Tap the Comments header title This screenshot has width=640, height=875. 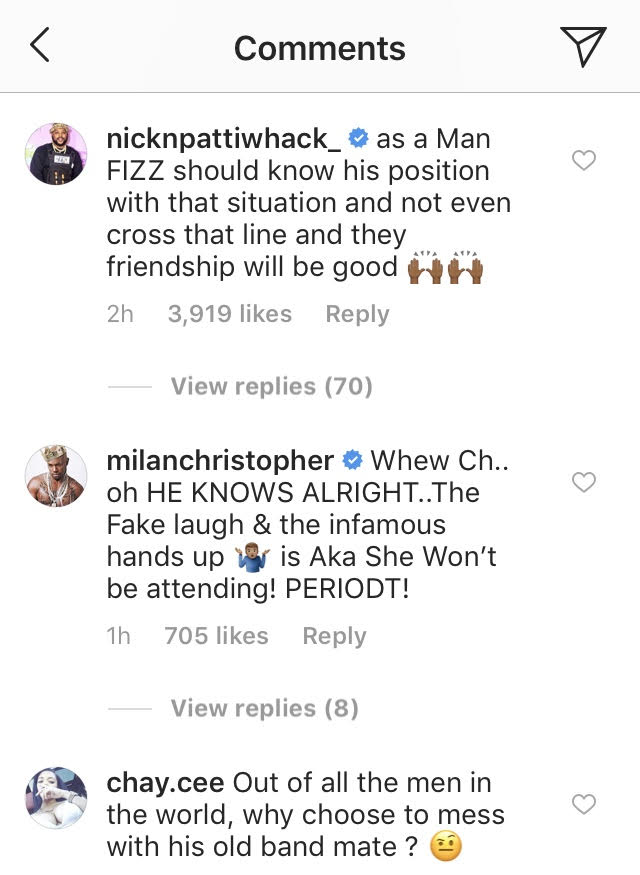320,49
